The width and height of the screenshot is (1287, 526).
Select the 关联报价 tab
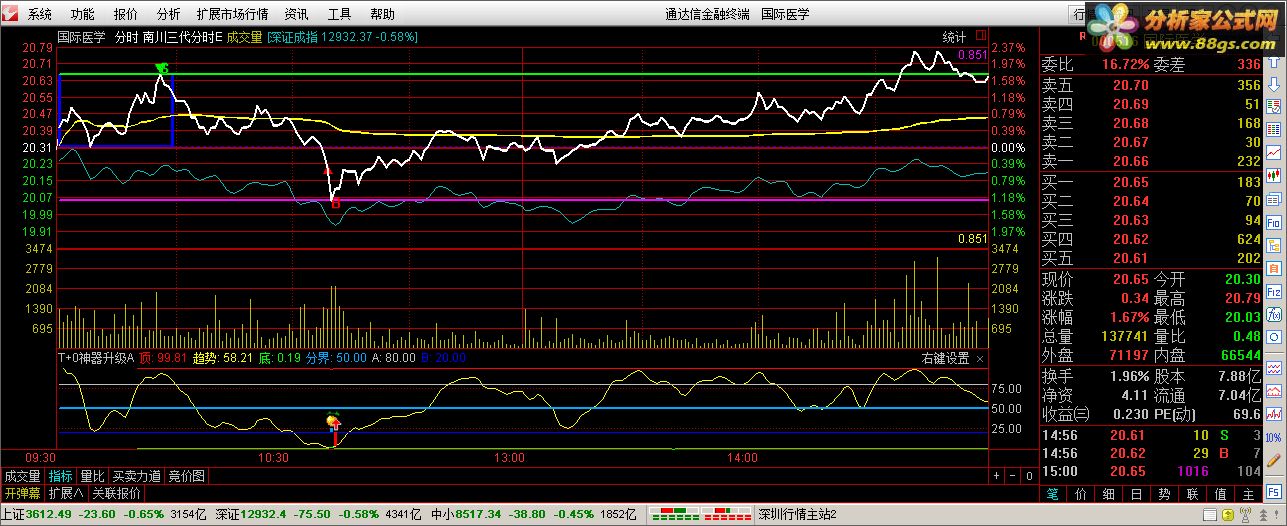117,494
